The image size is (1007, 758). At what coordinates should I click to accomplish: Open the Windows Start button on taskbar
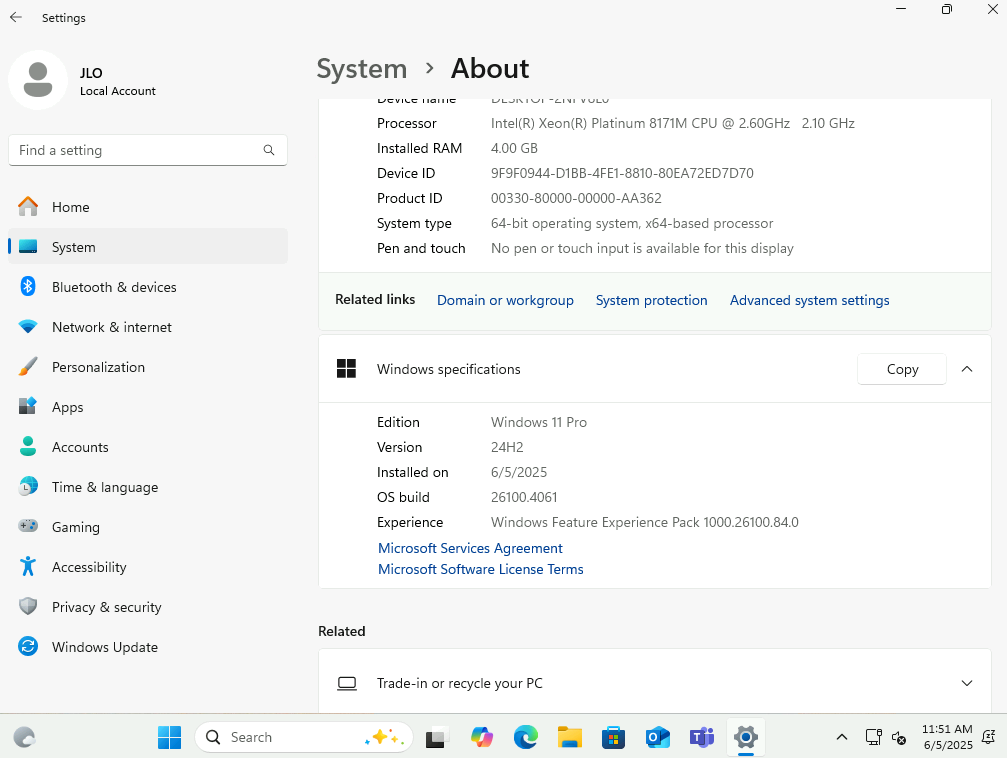coord(170,737)
